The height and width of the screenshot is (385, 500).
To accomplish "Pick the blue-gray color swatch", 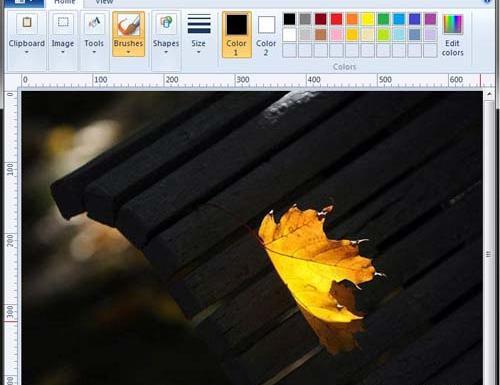I will (414, 35).
